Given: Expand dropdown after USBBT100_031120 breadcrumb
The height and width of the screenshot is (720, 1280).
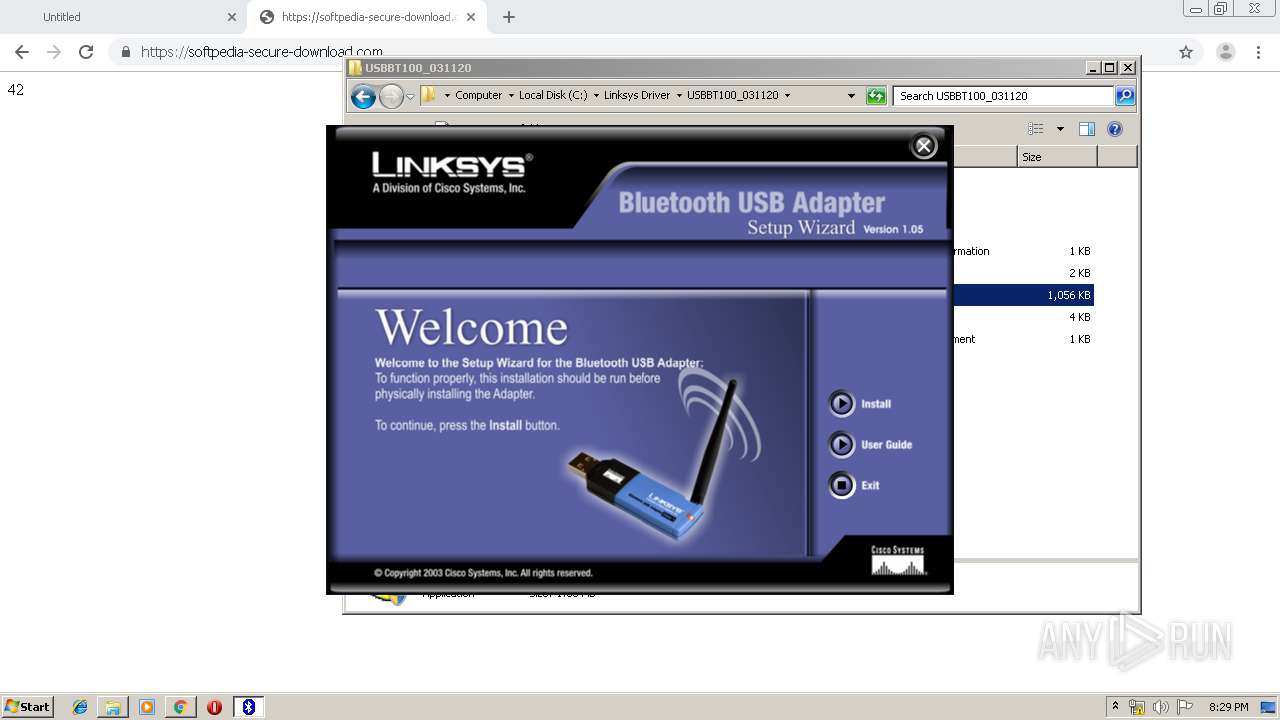Looking at the screenshot, I should (787, 96).
